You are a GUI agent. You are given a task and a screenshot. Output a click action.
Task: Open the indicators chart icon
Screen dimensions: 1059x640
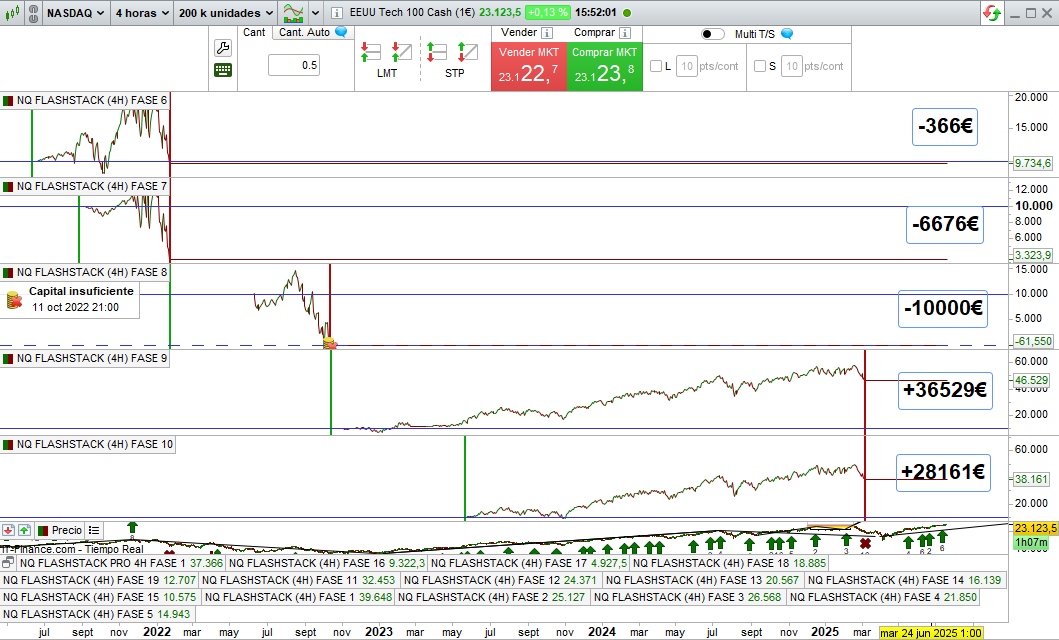tap(294, 13)
